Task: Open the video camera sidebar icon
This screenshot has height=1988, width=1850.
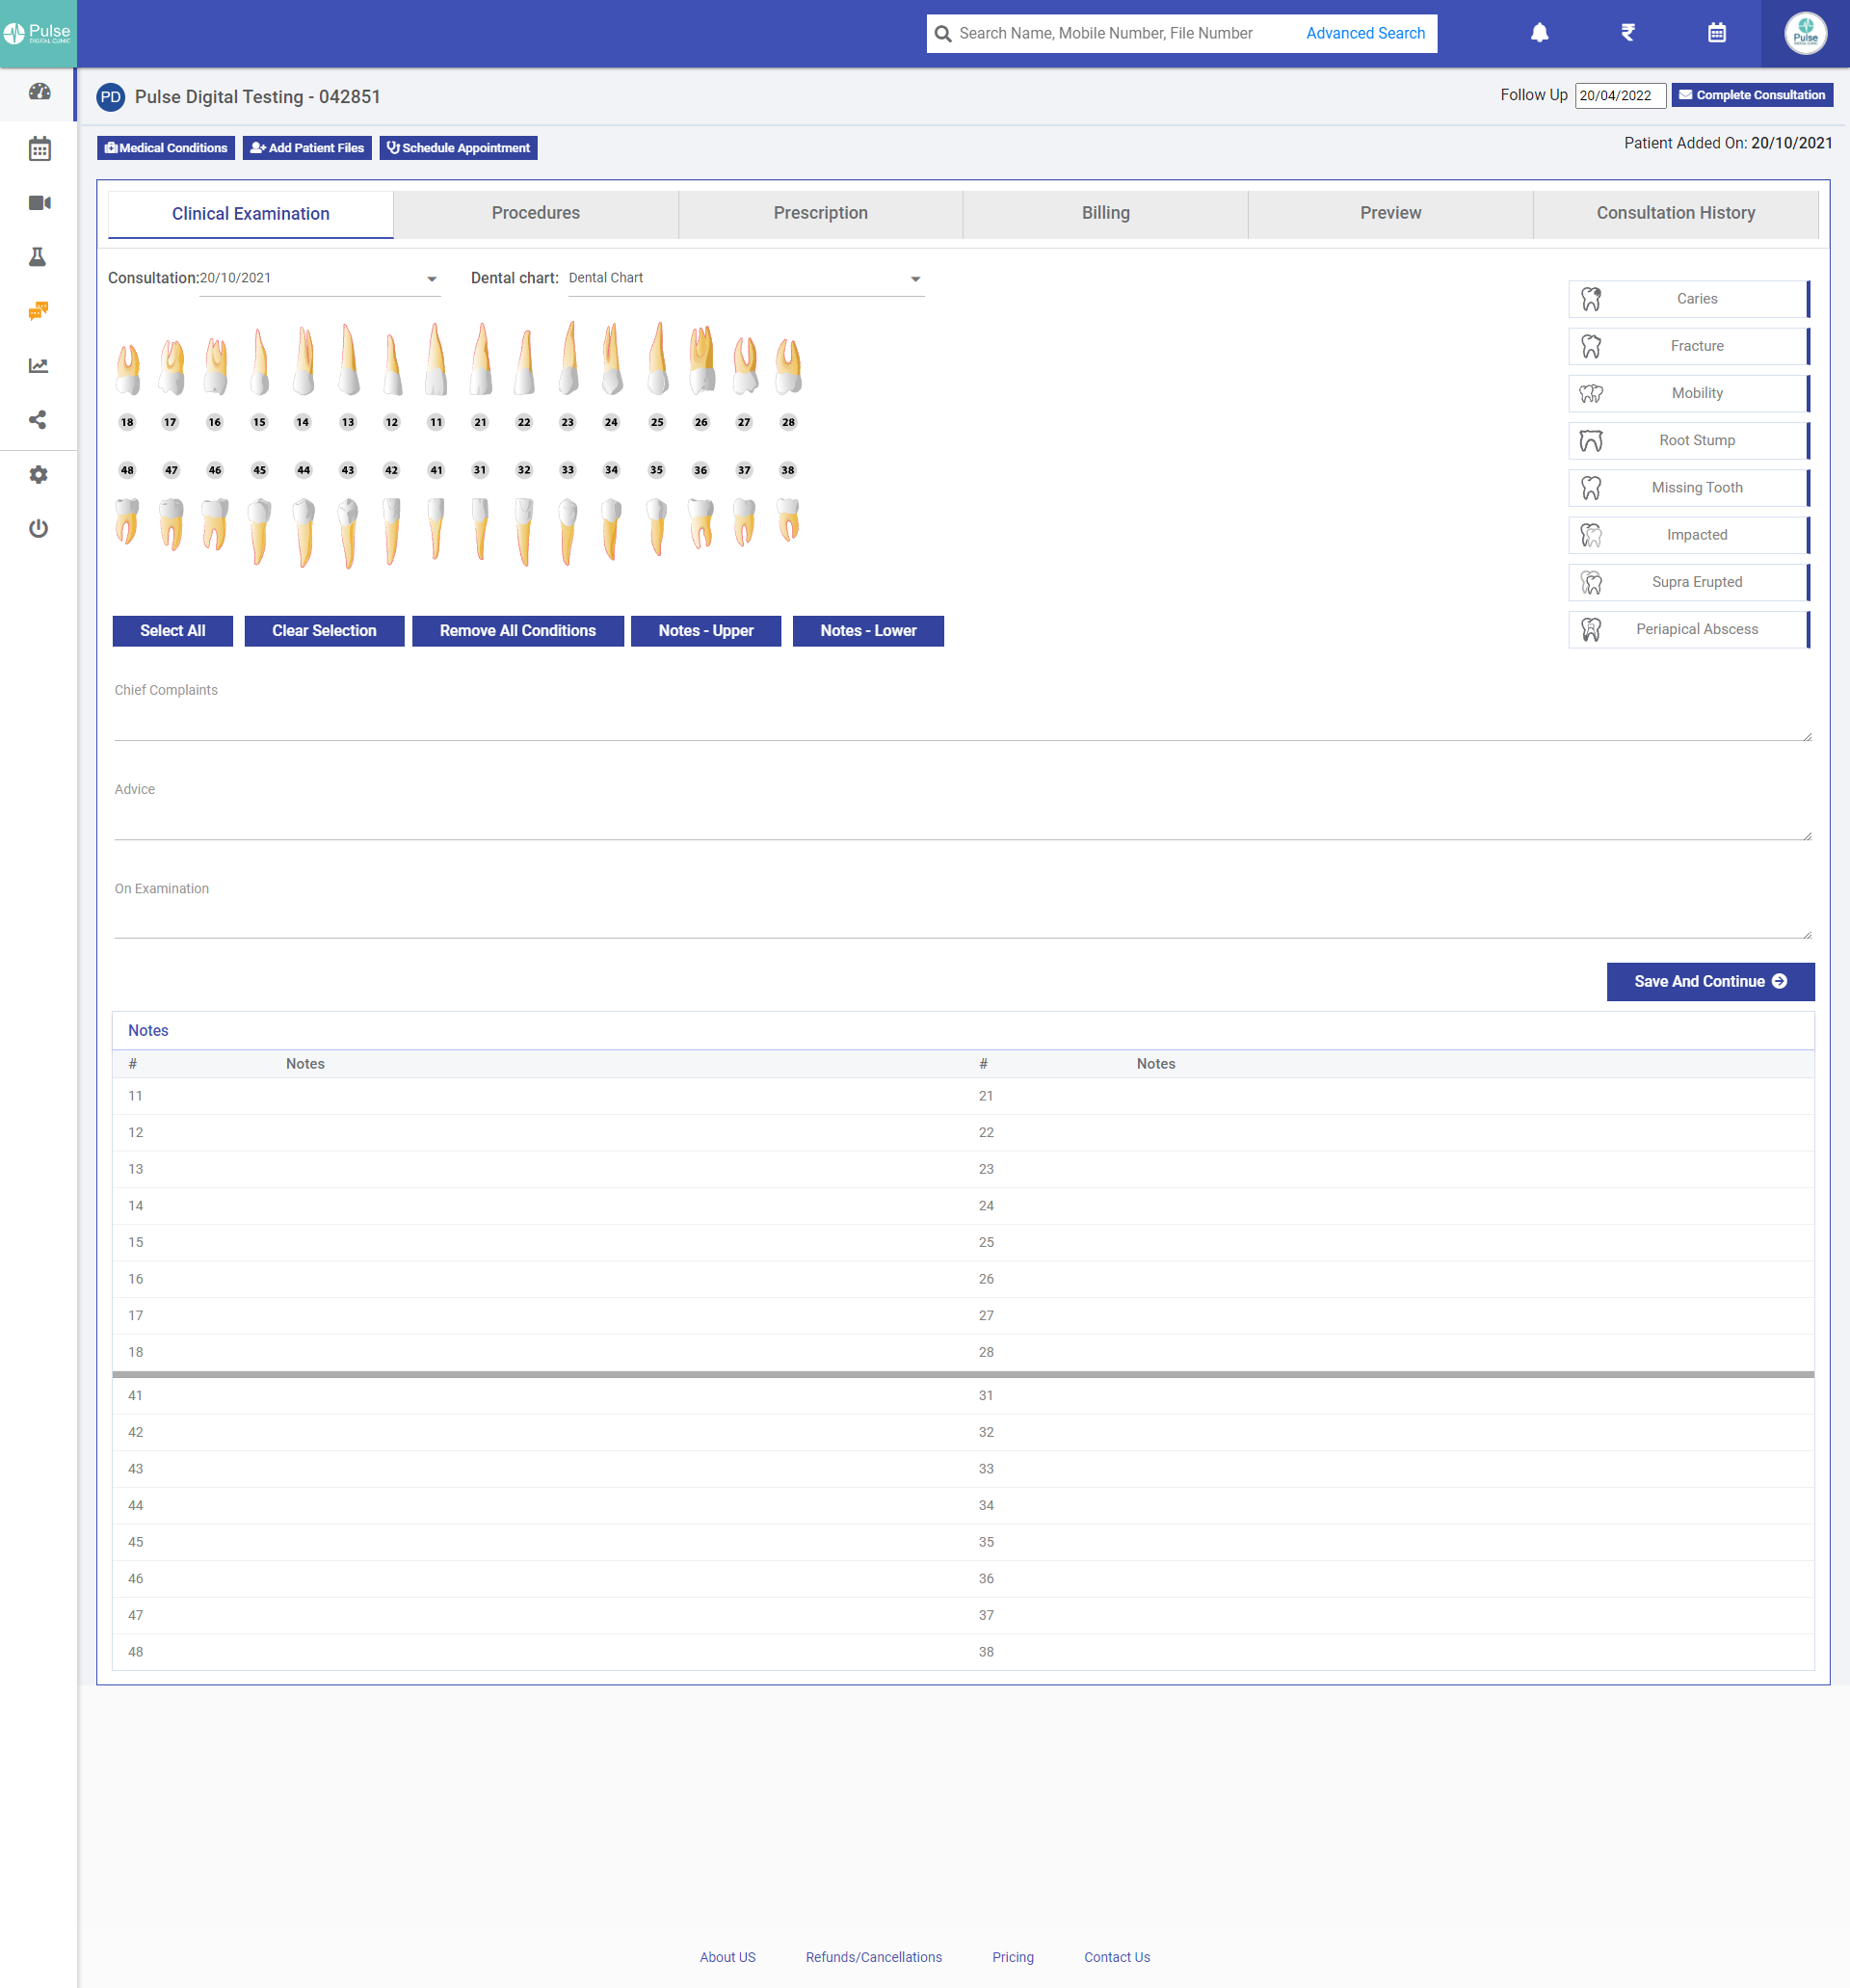Action: click(39, 203)
